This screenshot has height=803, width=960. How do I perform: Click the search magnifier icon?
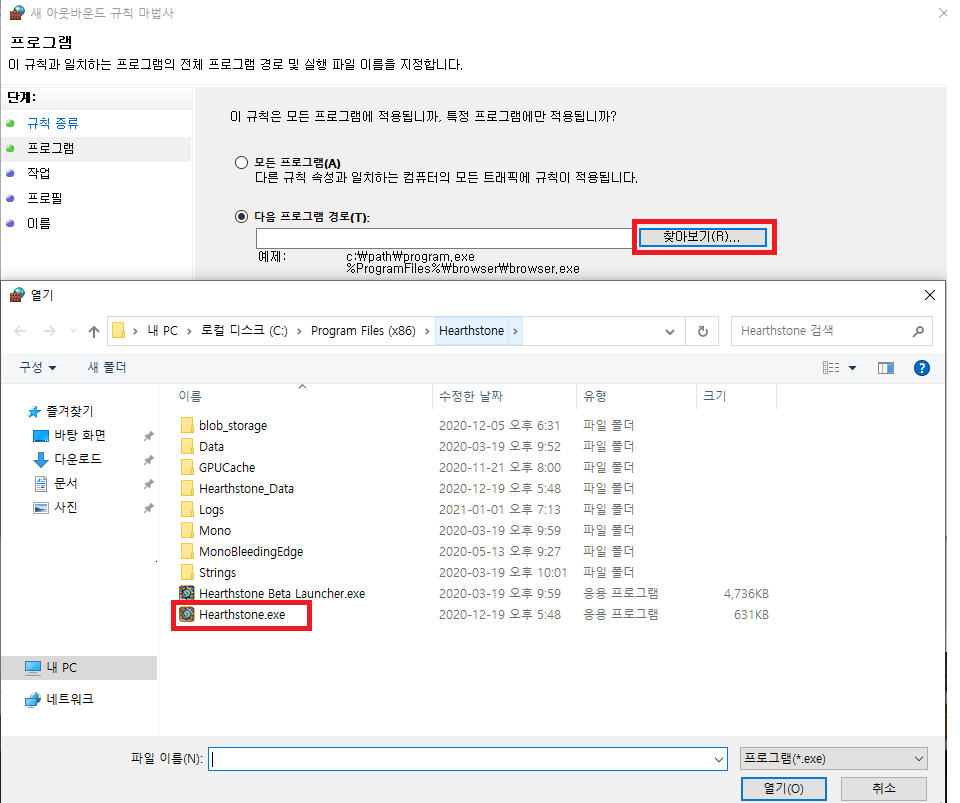918,331
